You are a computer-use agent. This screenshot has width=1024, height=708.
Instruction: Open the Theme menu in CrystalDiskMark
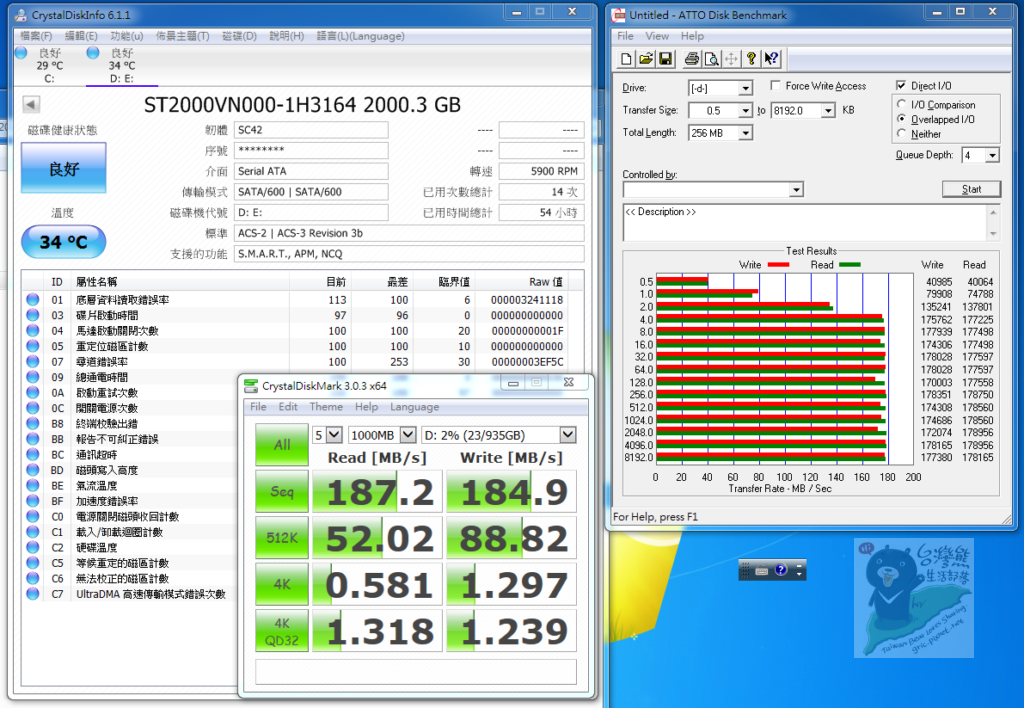click(x=326, y=407)
